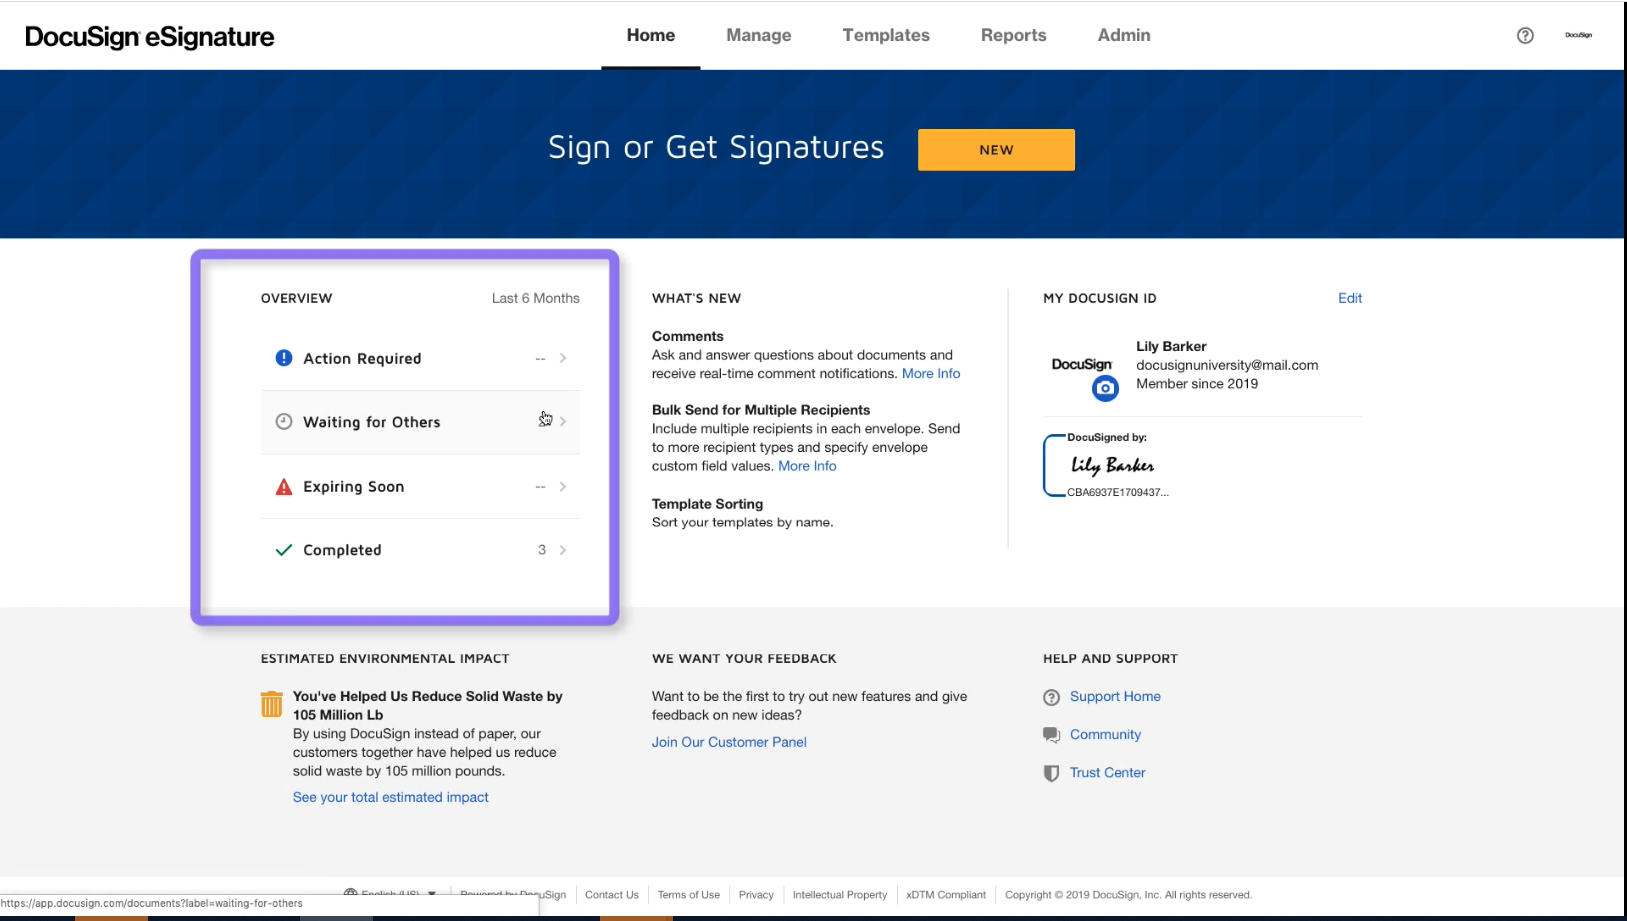Viewport: 1627px width, 921px height.
Task: Click the Waiting for Others clock icon
Action: pyautogui.click(x=284, y=422)
